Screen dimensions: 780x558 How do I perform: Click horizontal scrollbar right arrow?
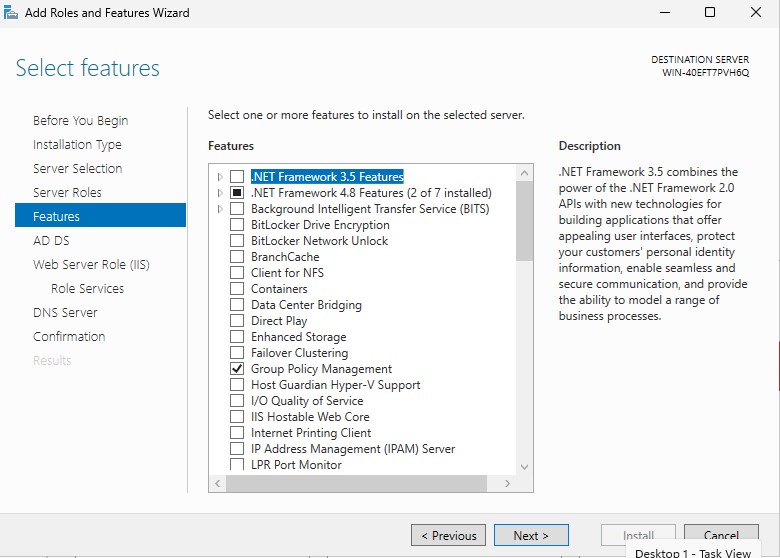pyautogui.click(x=507, y=483)
